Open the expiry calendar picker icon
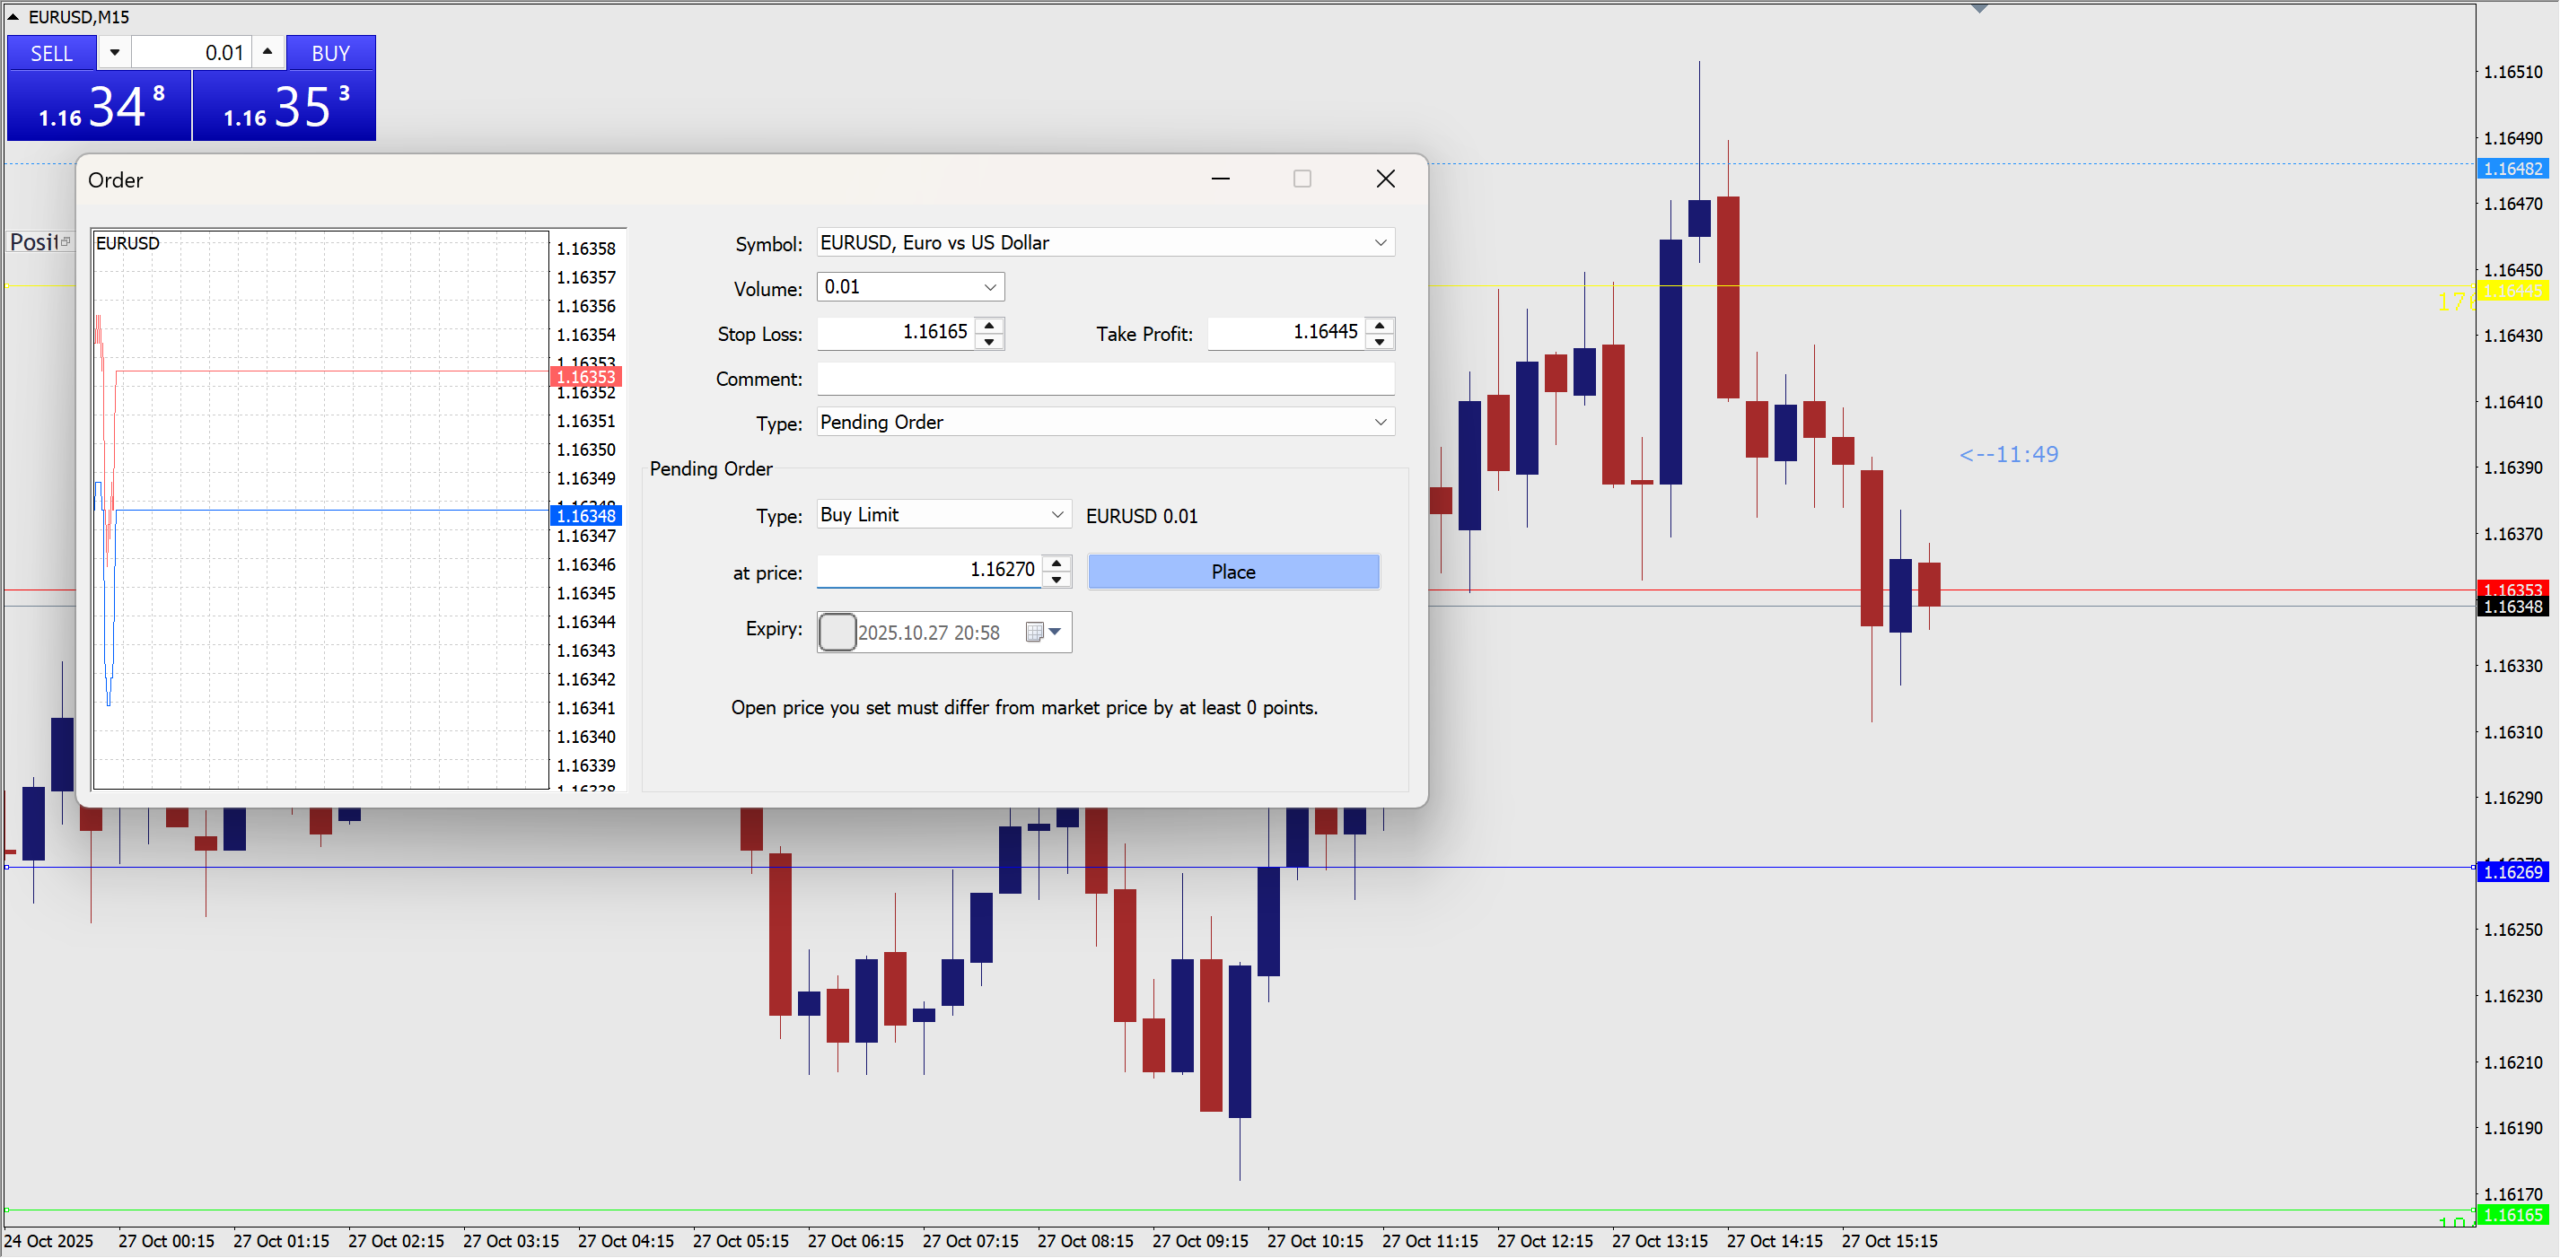Viewport: 2560px width, 1258px height. pos(1035,632)
